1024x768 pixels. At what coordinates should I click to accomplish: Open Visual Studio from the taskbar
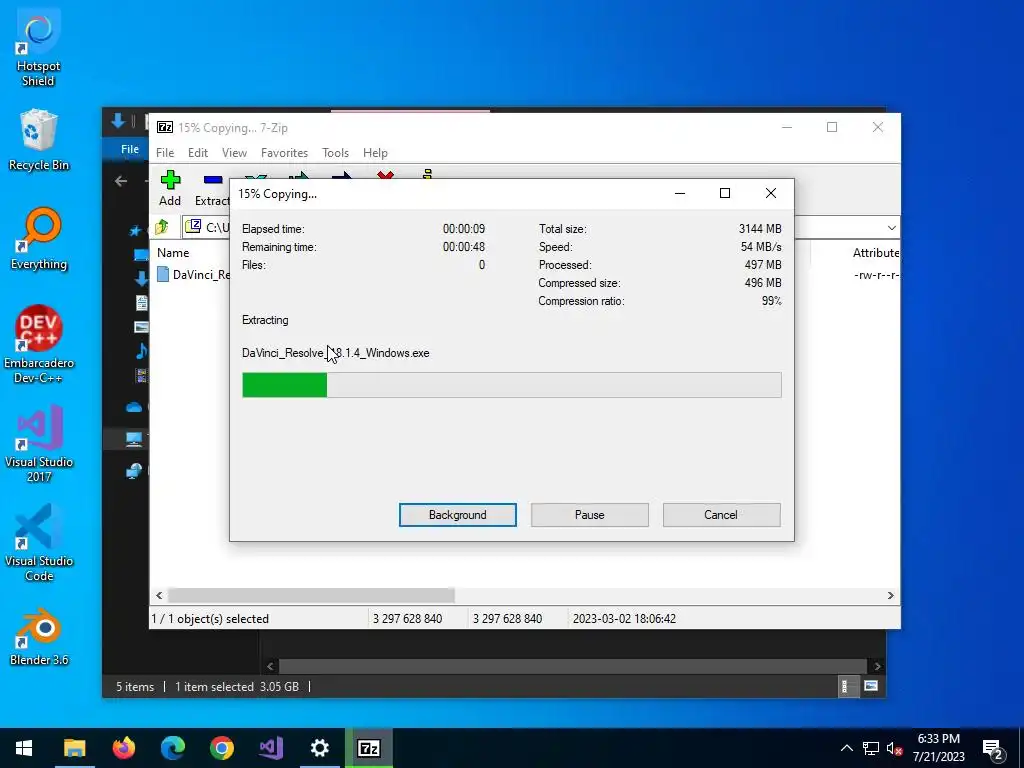point(270,748)
